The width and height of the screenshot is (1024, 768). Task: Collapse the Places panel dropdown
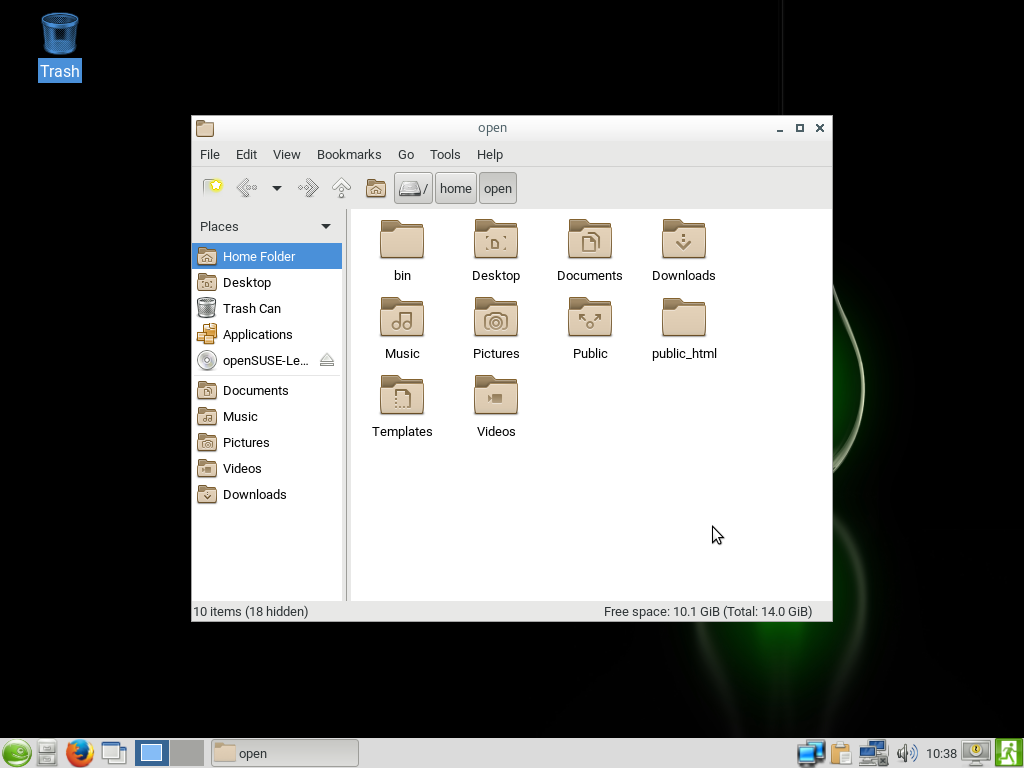(x=324, y=226)
